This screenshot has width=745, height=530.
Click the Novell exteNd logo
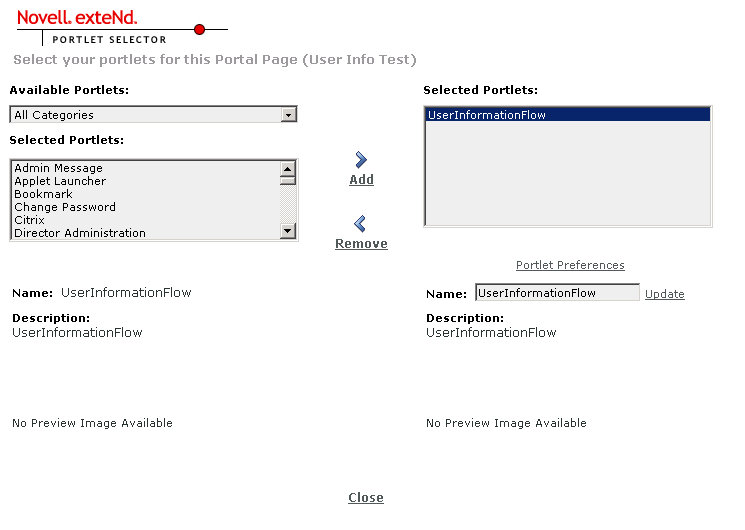tap(77, 18)
